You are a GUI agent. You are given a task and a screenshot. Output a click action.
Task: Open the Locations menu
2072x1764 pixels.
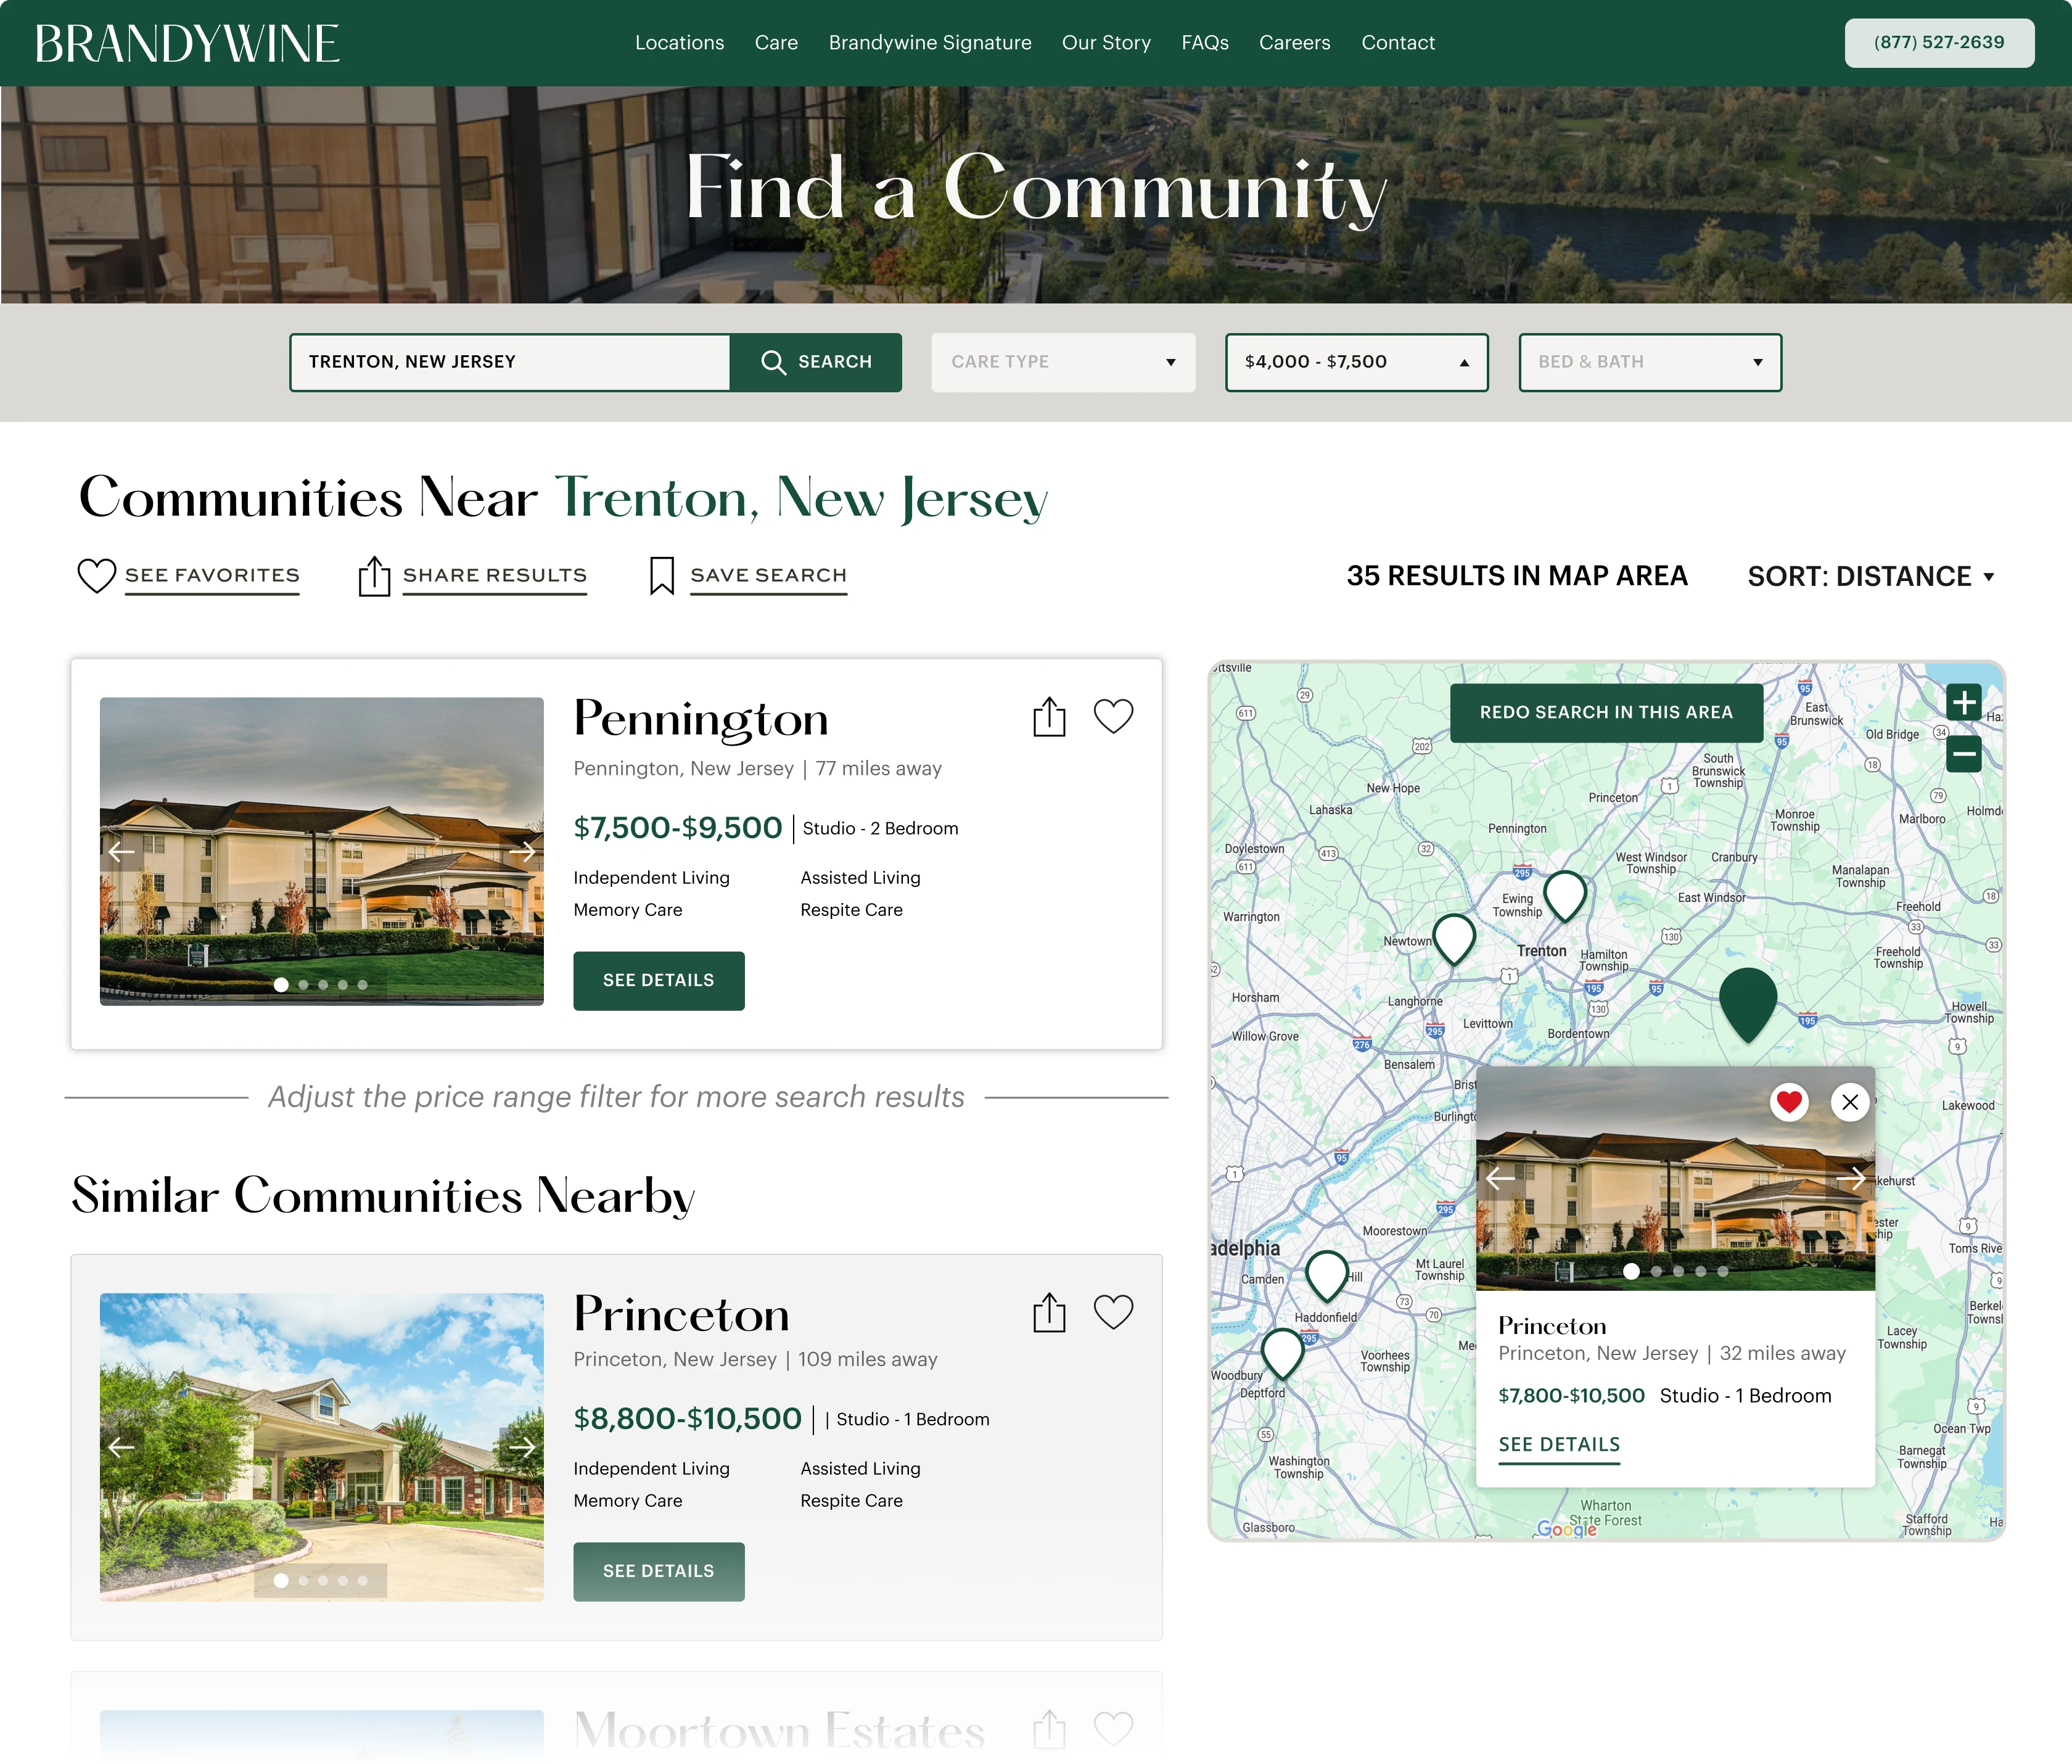(680, 43)
